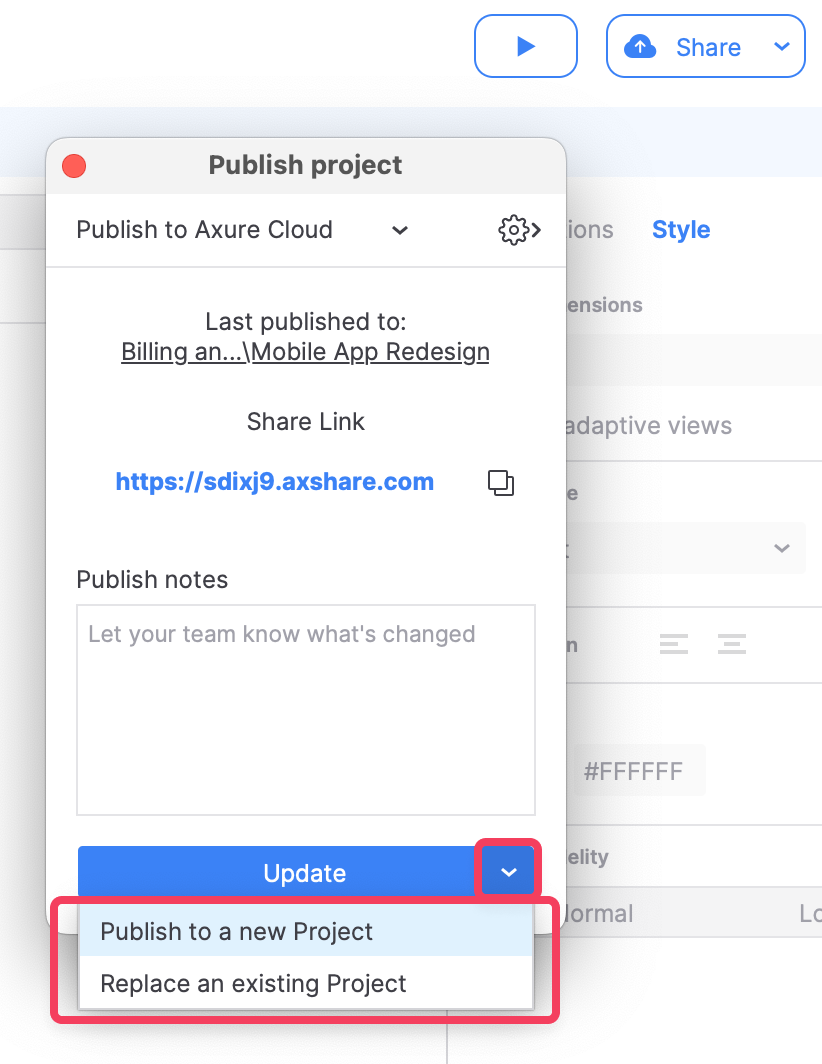Open publish settings gear icon

519,230
